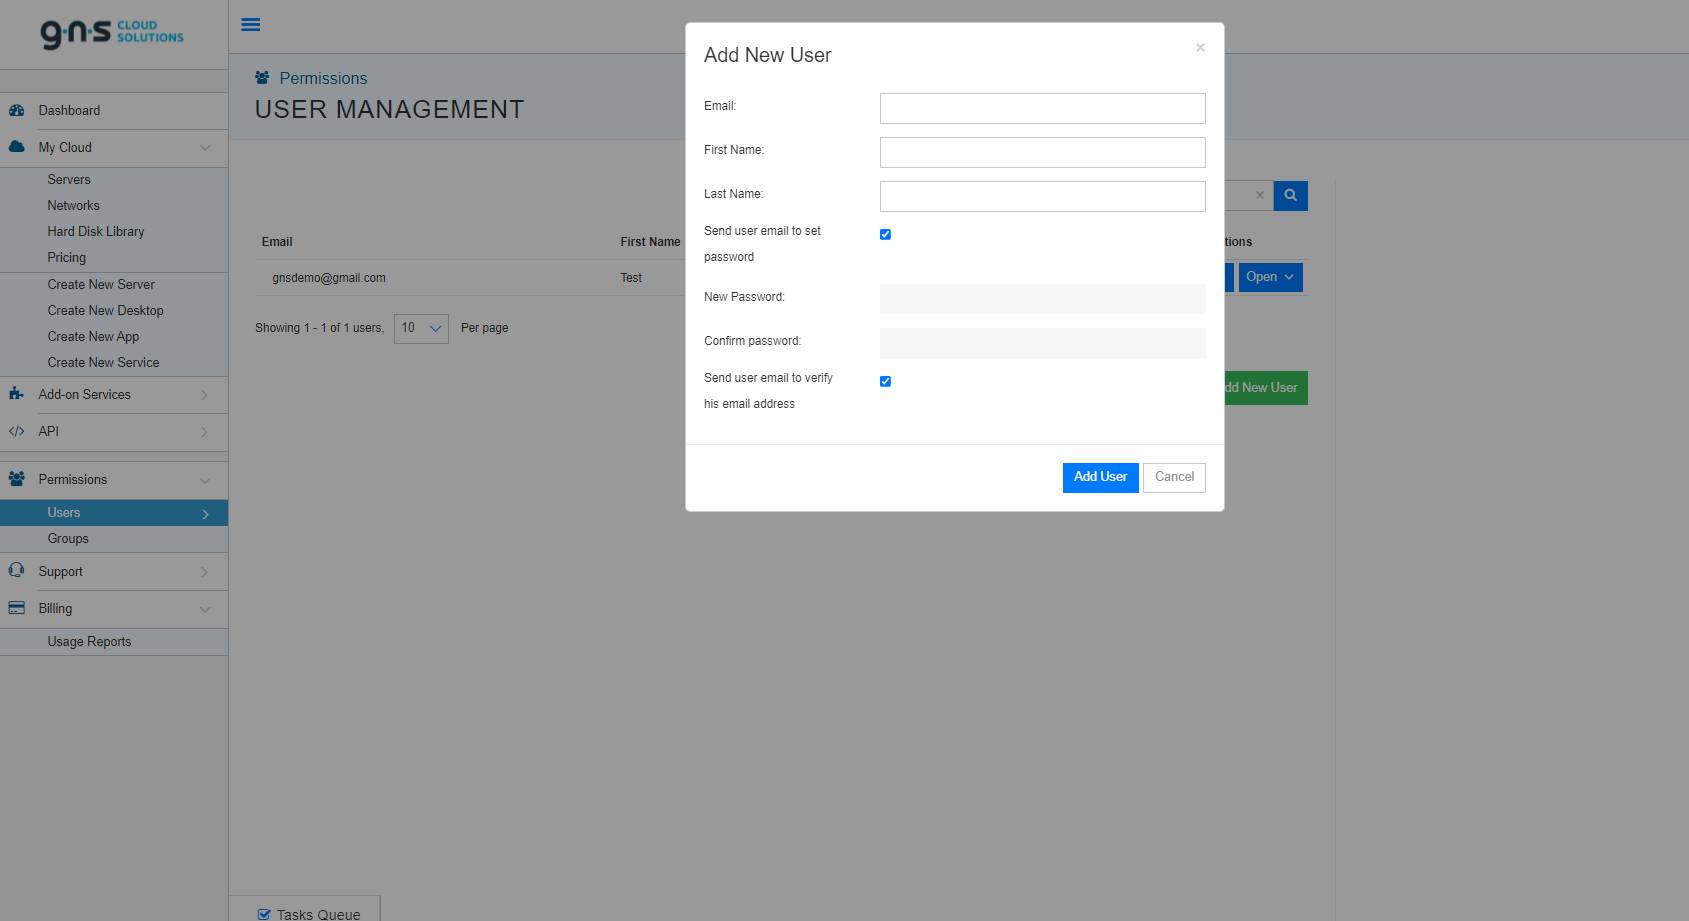
Task: Toggle Send user email to verify address
Action: click(x=885, y=381)
